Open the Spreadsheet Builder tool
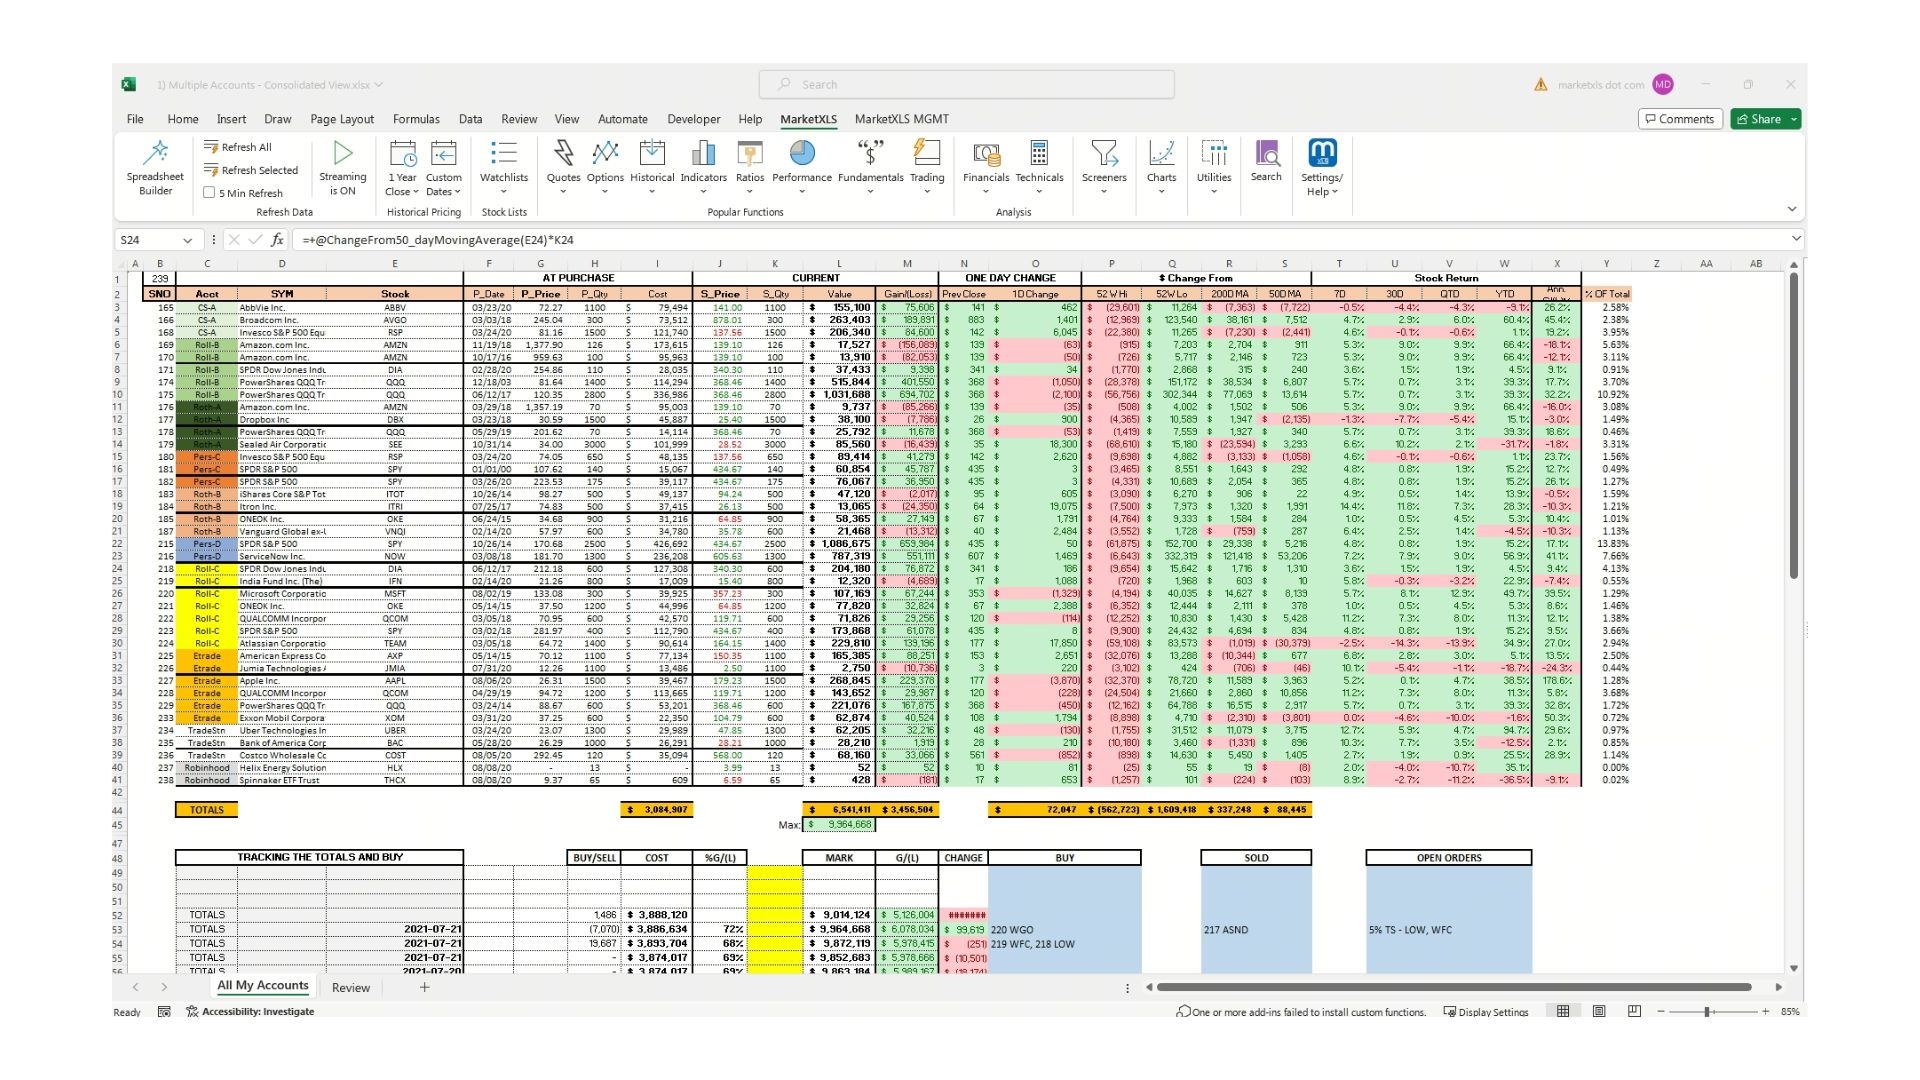 pos(155,167)
